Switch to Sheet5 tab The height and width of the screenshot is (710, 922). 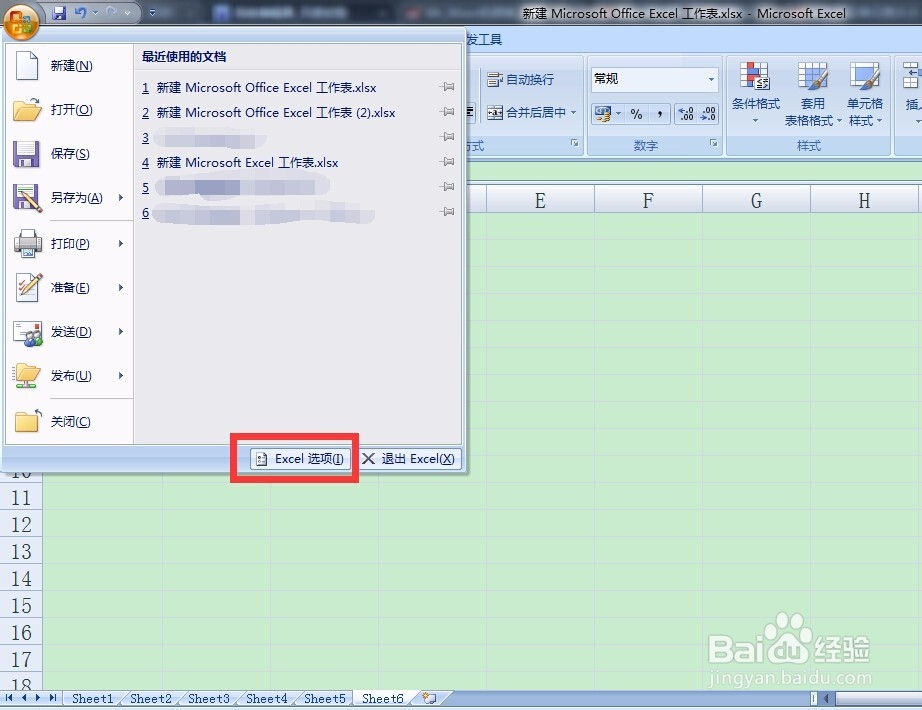coord(325,698)
